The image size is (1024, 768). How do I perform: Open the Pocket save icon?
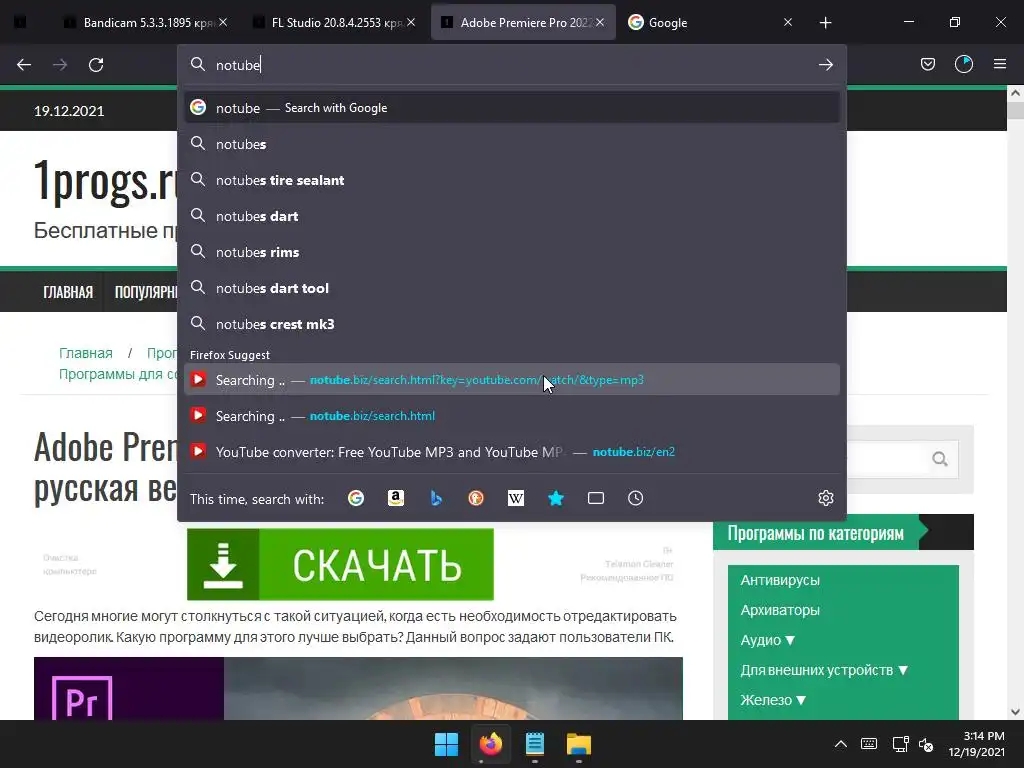coord(927,64)
